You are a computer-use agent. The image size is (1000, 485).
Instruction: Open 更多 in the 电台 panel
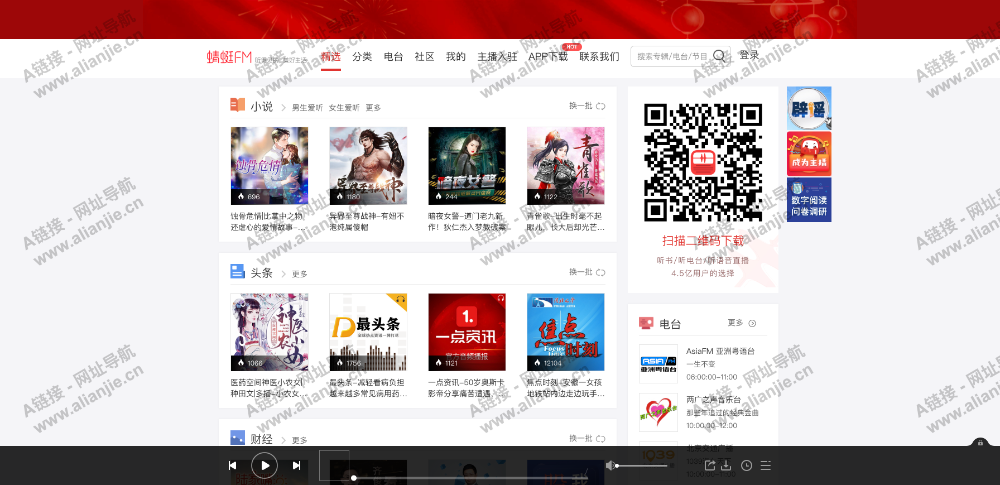click(741, 323)
